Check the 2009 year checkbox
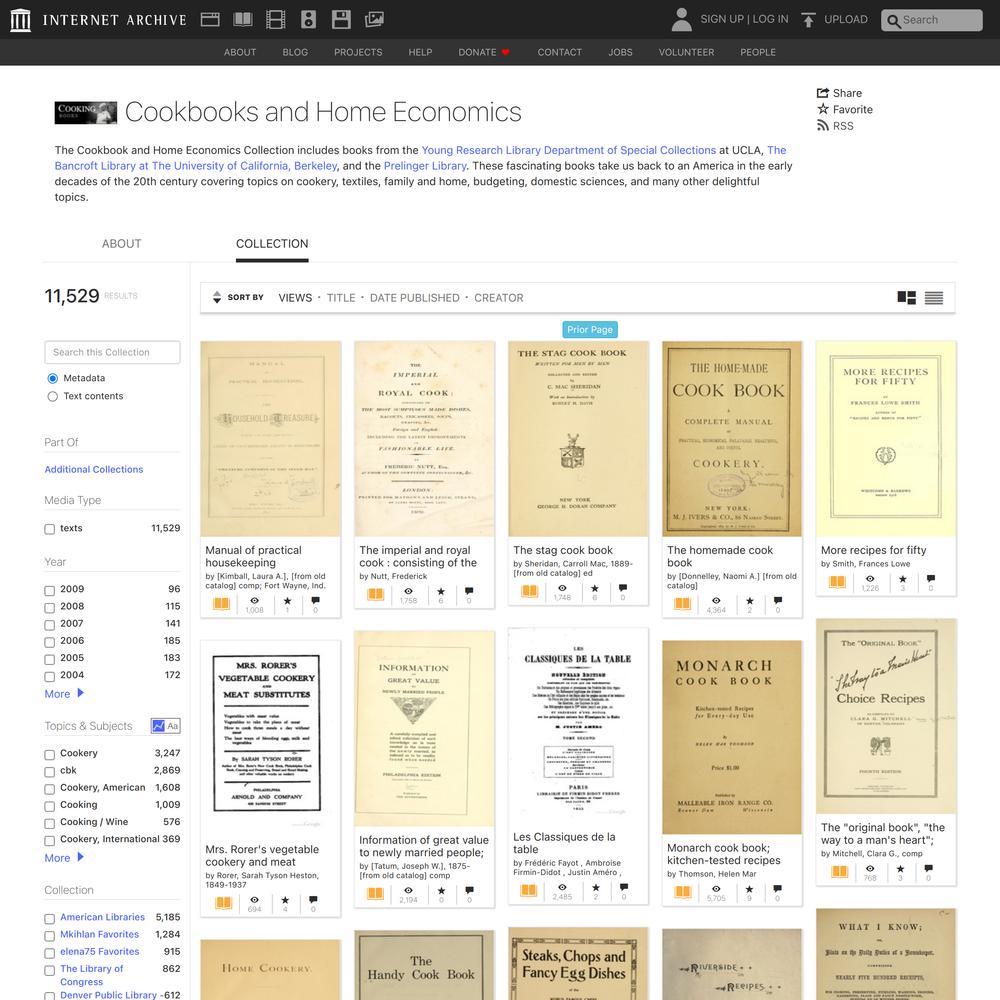1000x1000 pixels. (x=50, y=590)
